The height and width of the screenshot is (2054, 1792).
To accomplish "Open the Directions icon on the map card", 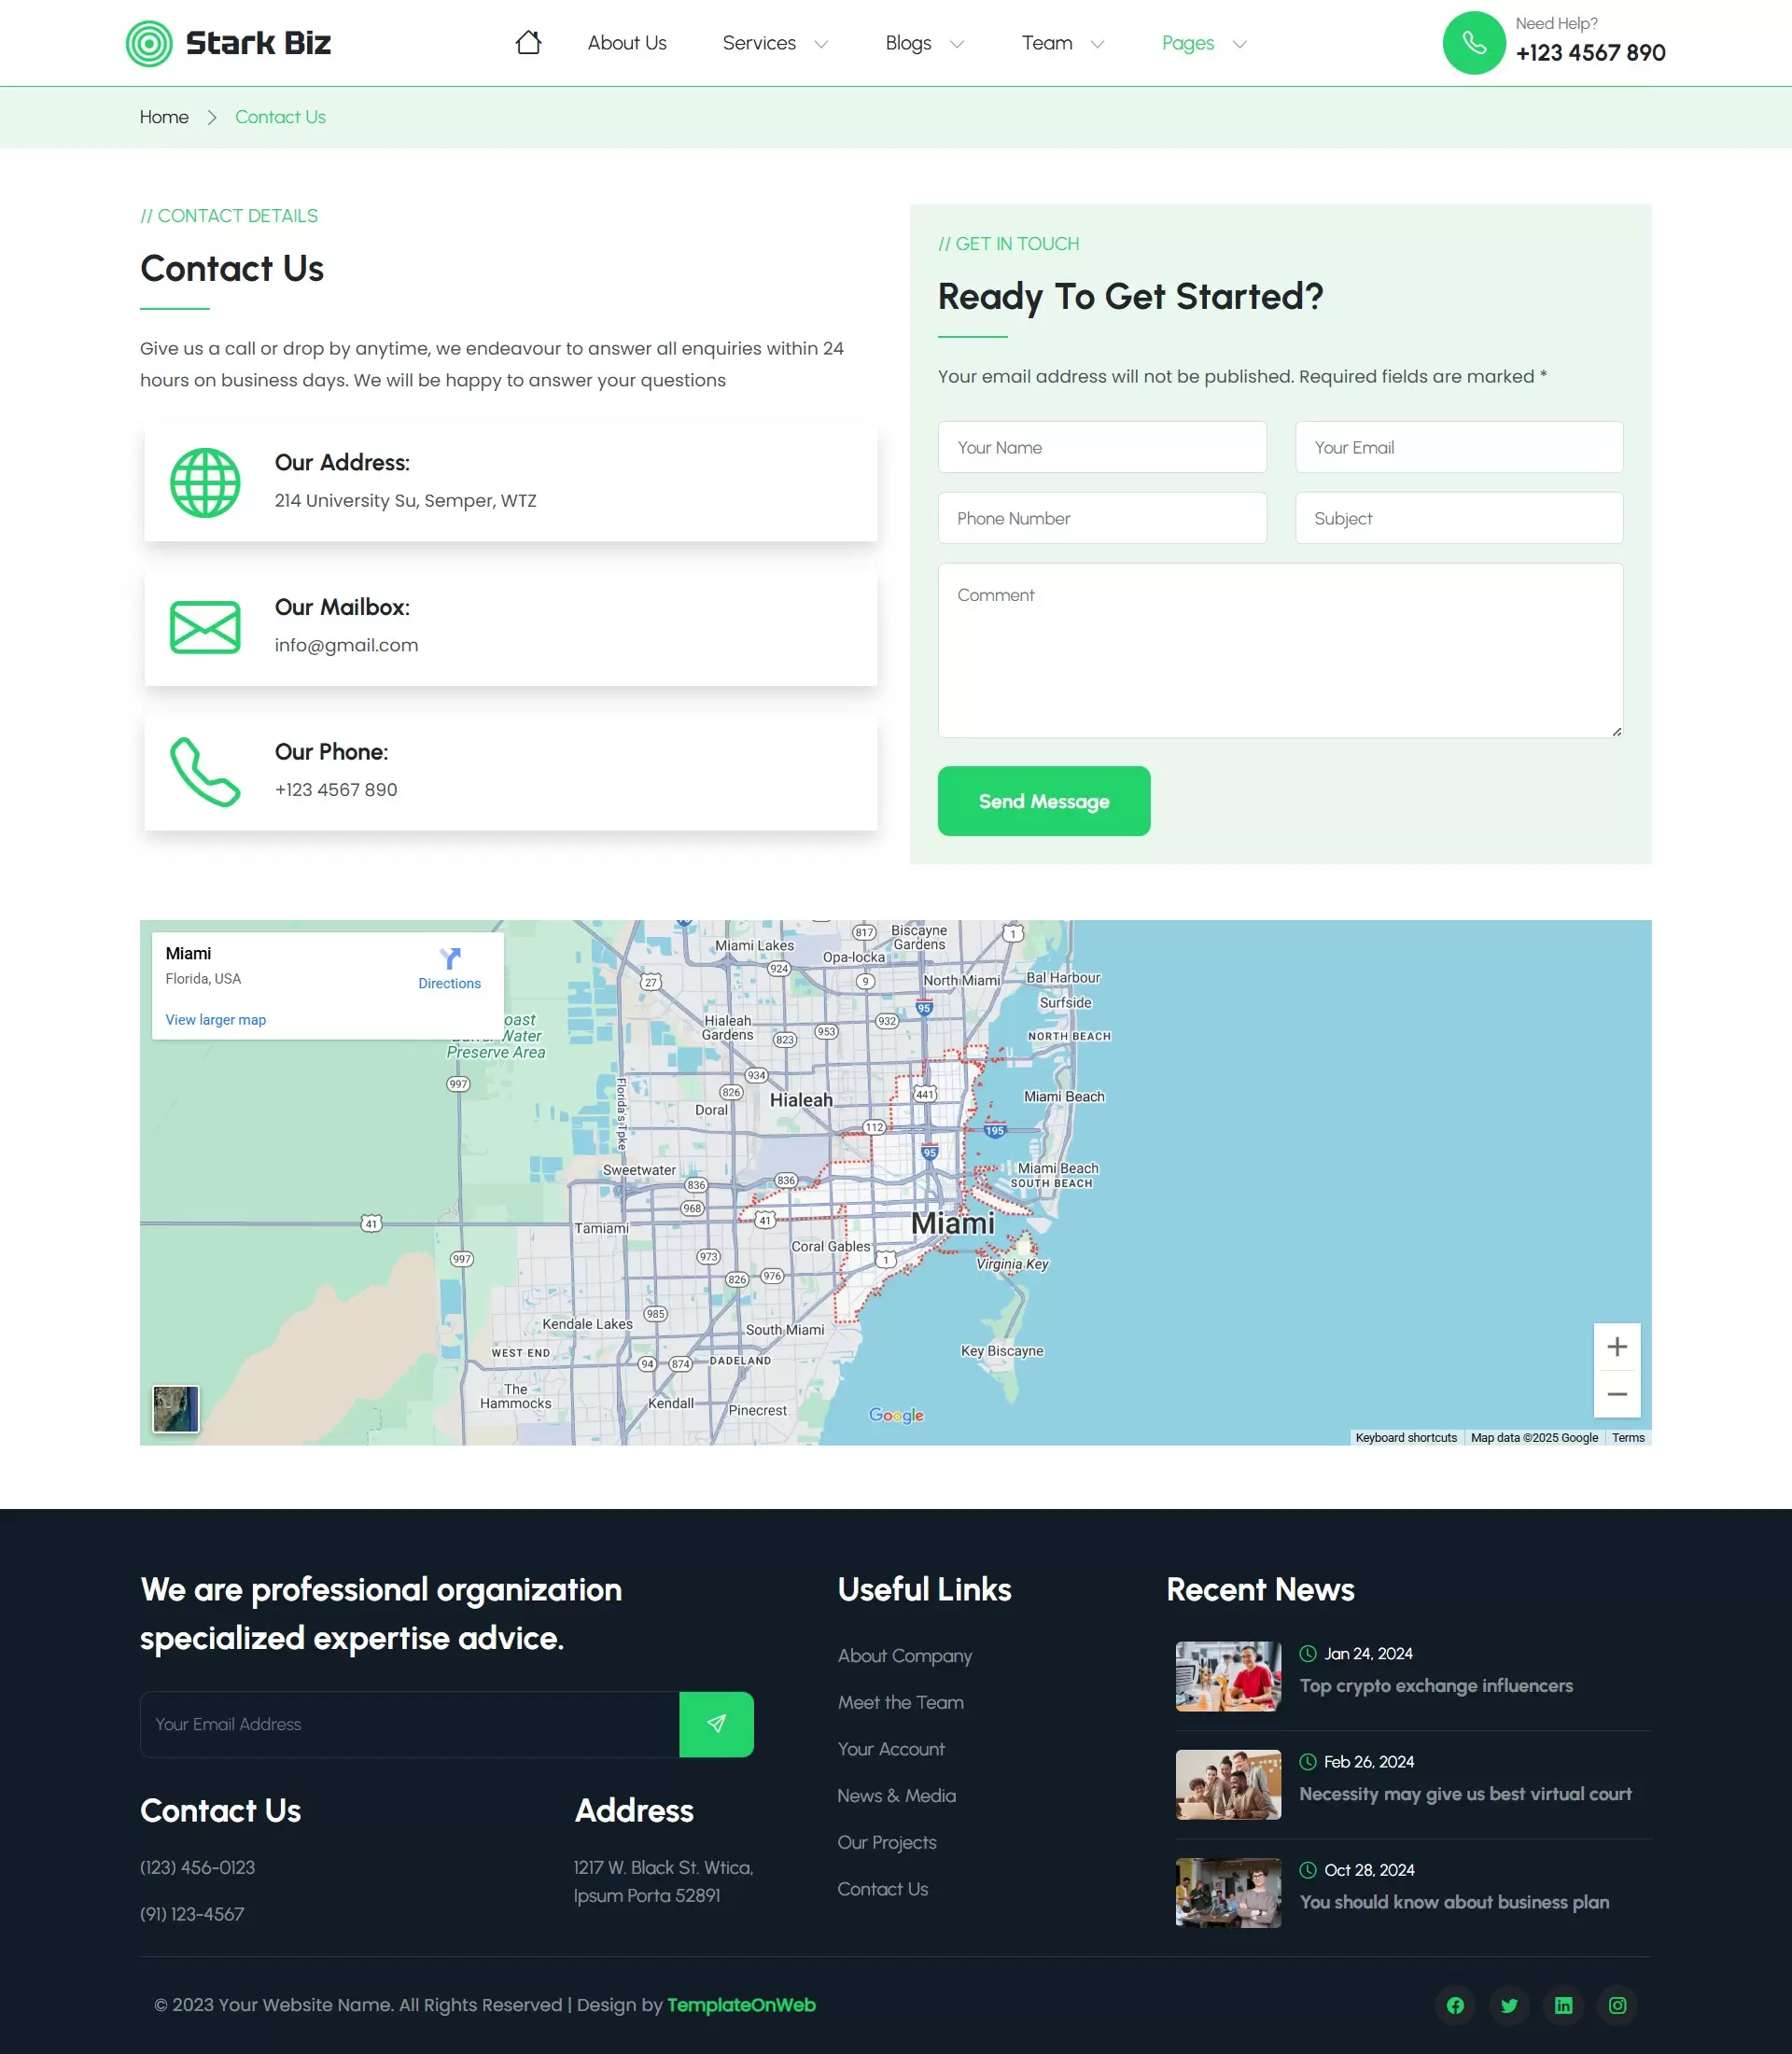I will pyautogui.click(x=449, y=958).
